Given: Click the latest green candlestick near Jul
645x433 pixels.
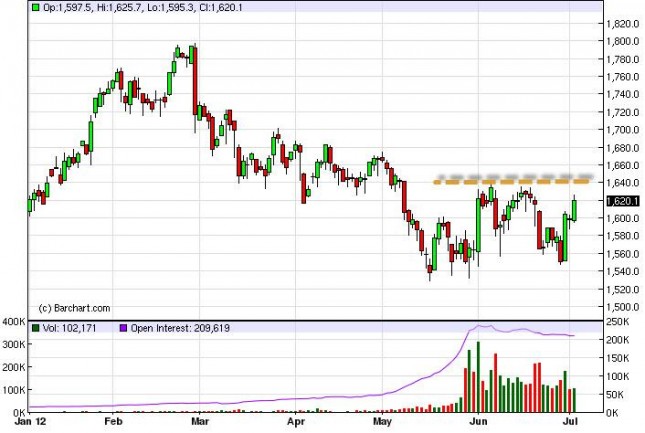Looking at the screenshot, I should tap(574, 209).
